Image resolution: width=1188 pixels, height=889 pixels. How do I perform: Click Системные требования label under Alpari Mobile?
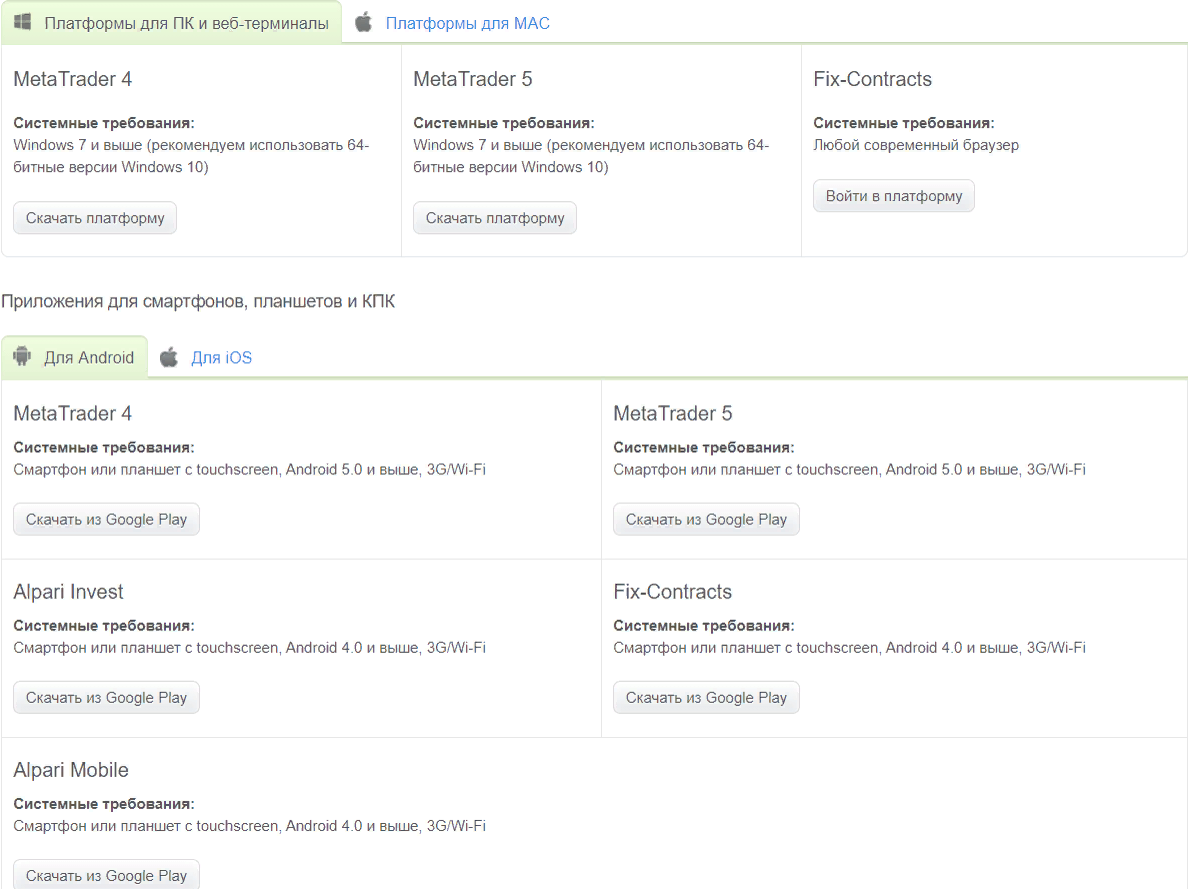coord(104,804)
